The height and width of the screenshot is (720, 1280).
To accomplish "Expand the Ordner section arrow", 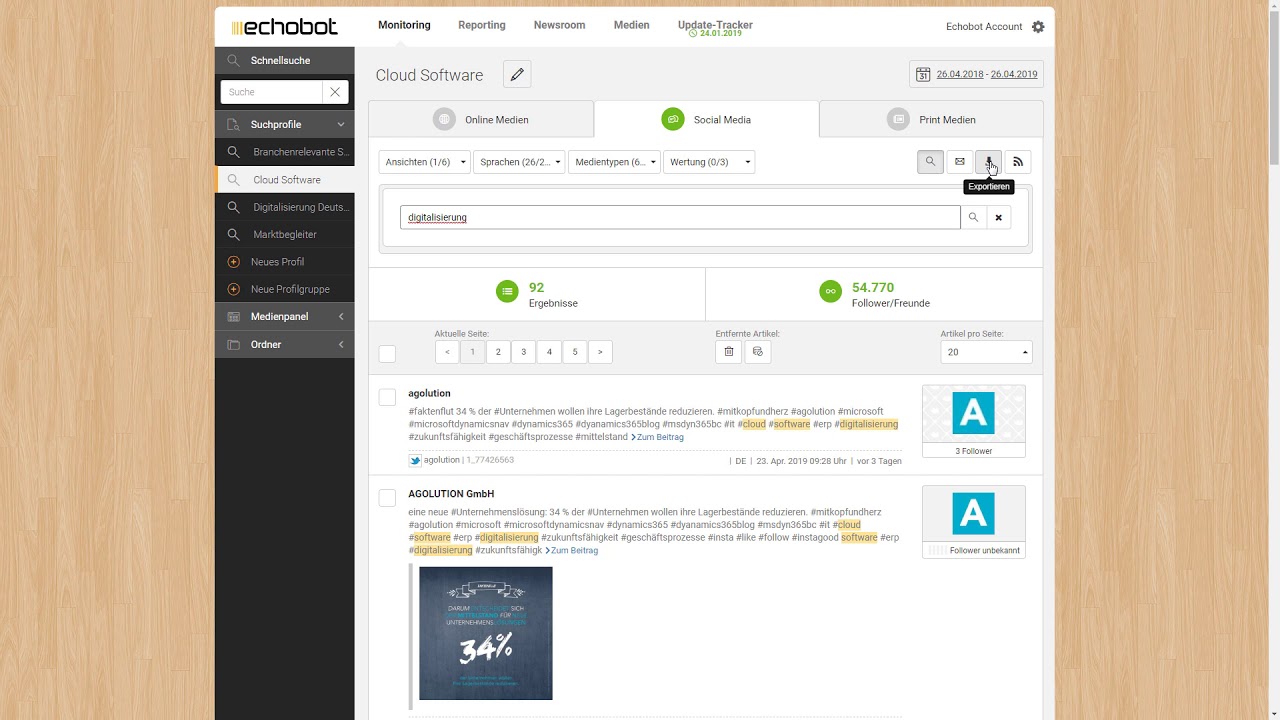I will click(x=341, y=345).
